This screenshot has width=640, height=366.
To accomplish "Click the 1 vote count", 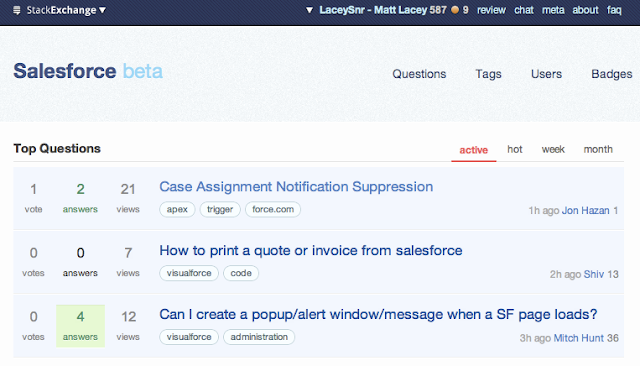I will pyautogui.click(x=33, y=198).
